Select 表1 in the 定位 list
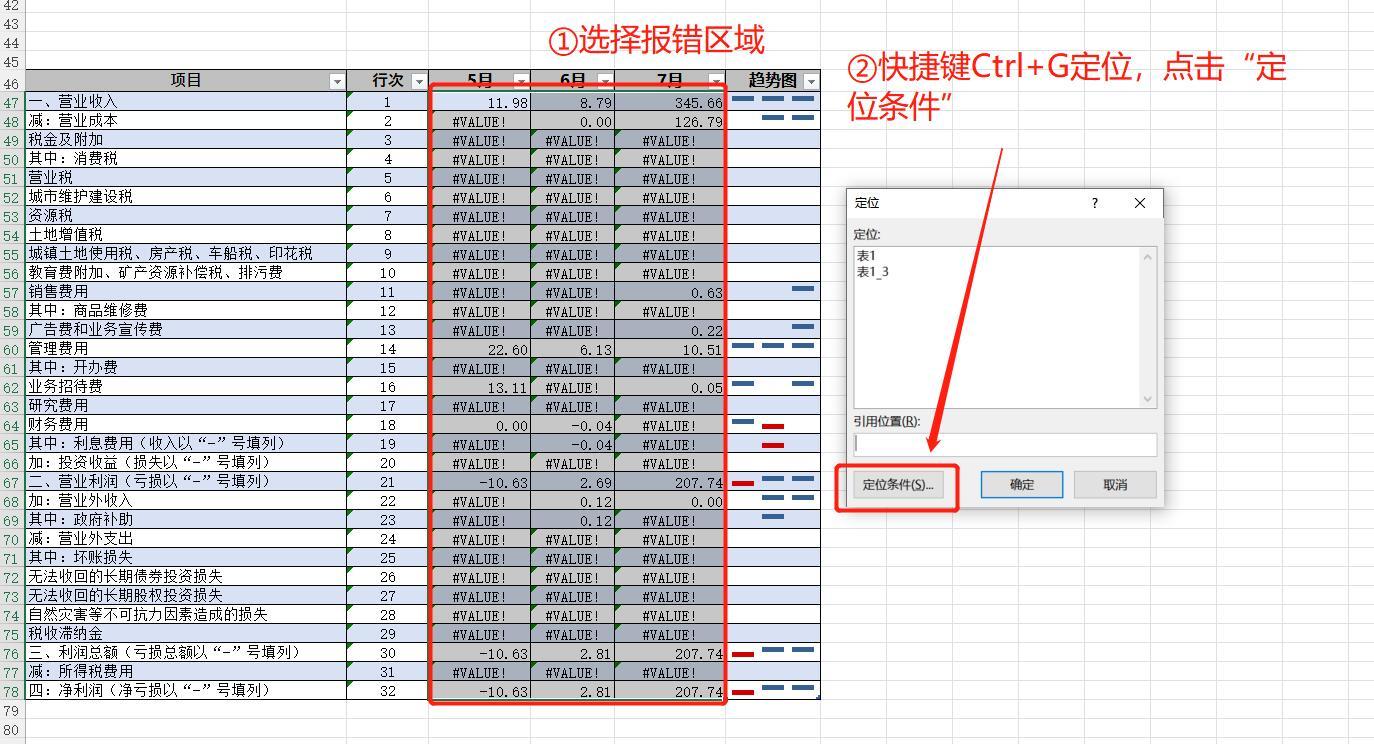The width and height of the screenshot is (1374, 744). pos(866,256)
